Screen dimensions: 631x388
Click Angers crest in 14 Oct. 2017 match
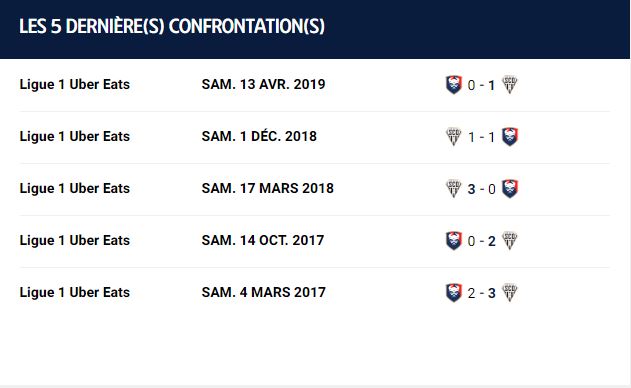click(509, 241)
